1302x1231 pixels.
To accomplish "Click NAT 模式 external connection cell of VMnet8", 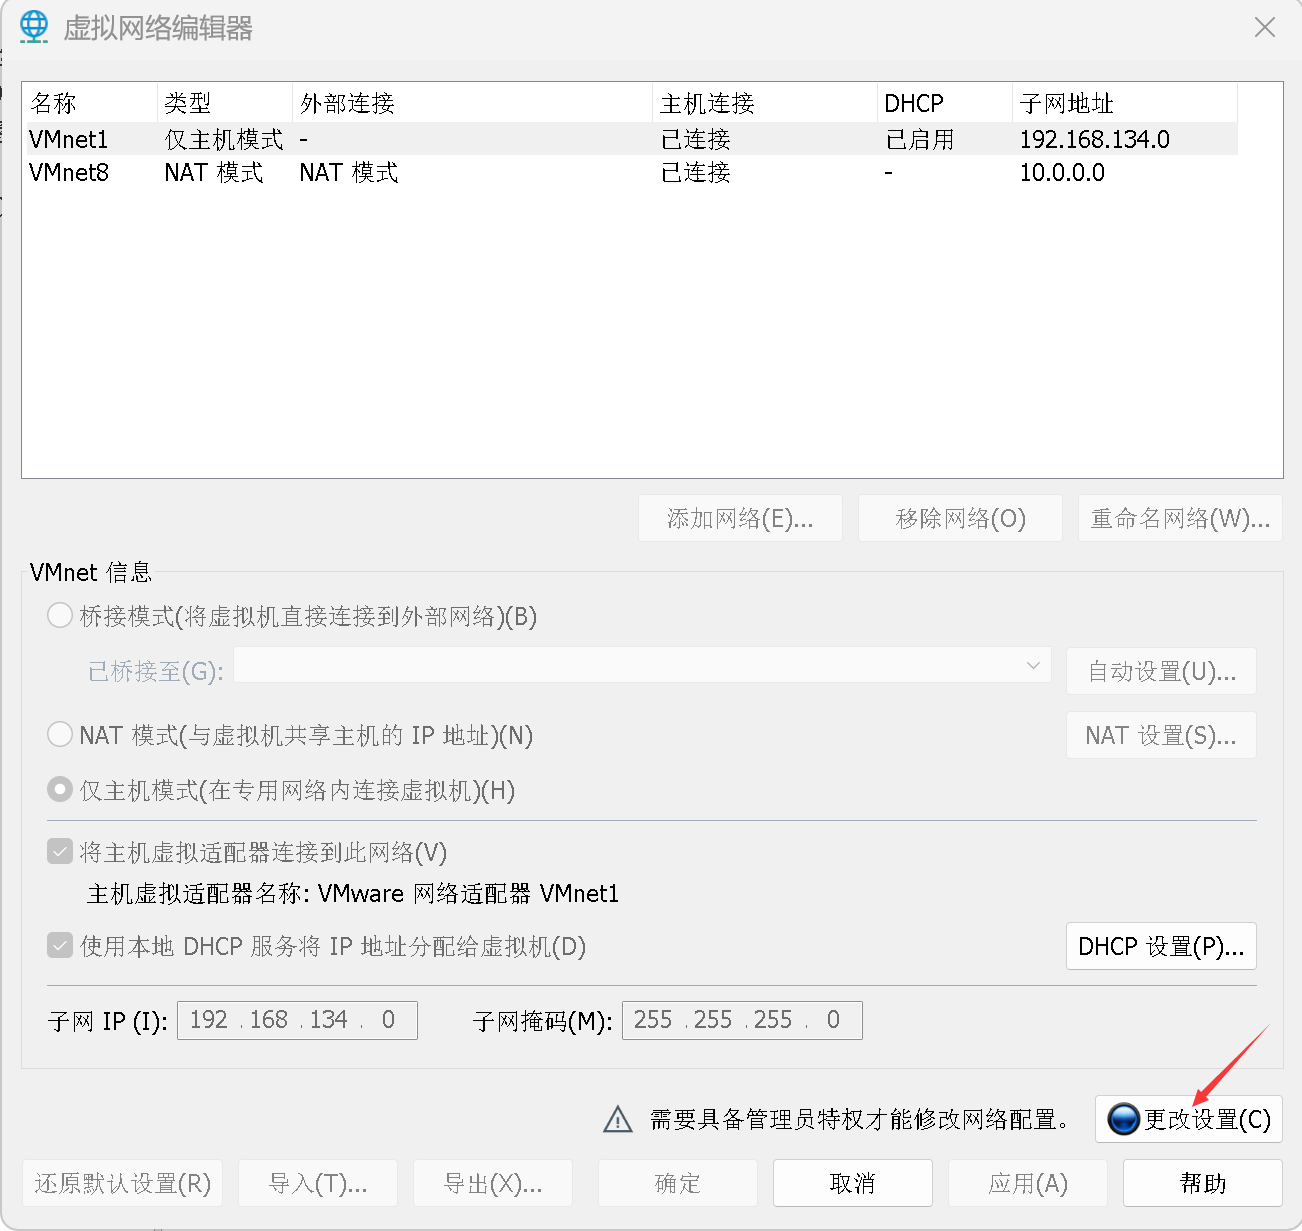I will click(349, 172).
